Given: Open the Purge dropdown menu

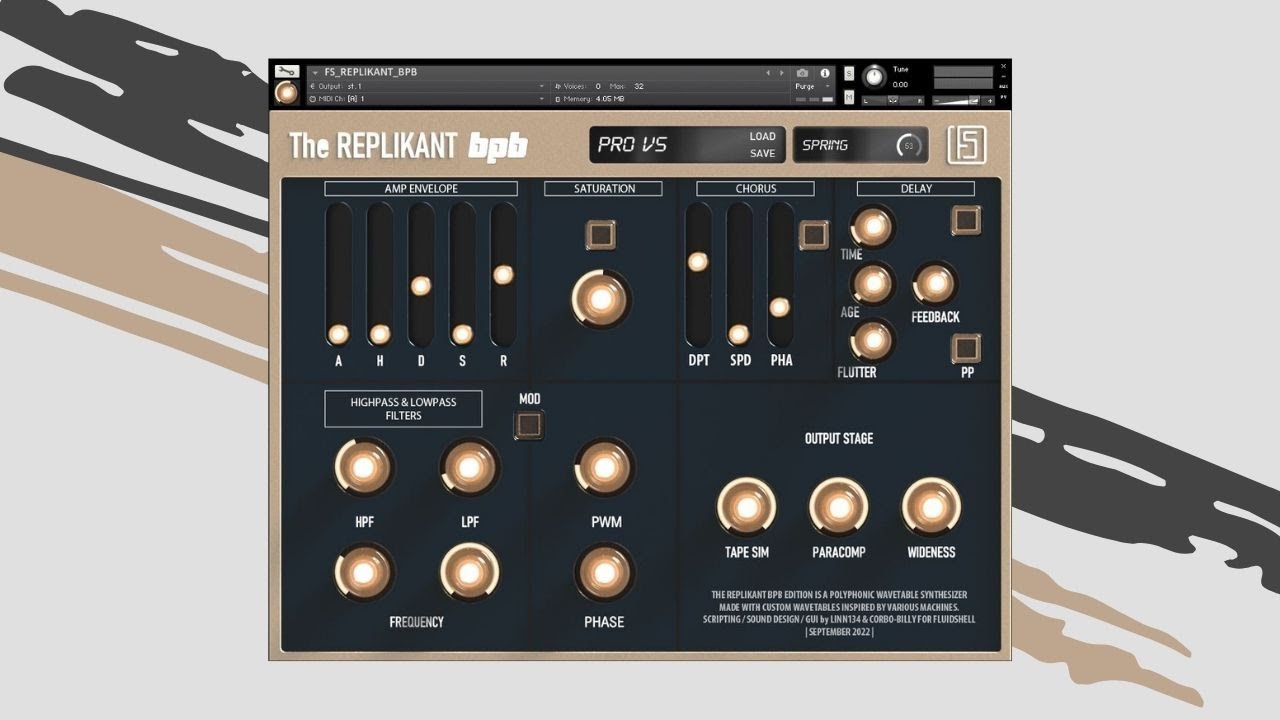Looking at the screenshot, I should (813, 87).
